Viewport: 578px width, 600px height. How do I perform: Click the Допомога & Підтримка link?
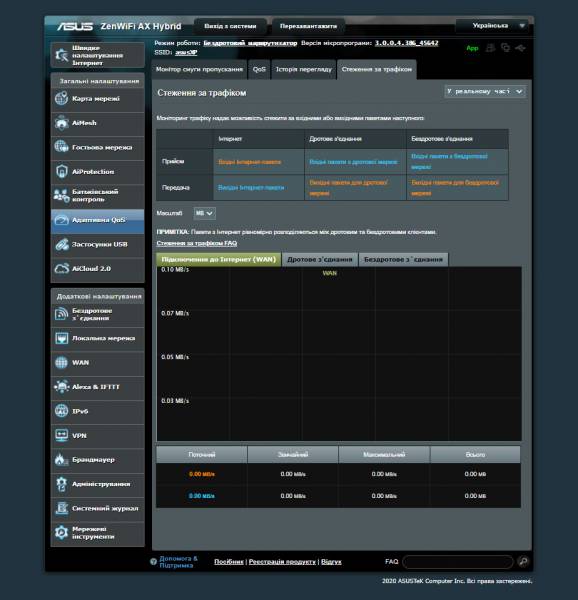pyautogui.click(x=179, y=562)
